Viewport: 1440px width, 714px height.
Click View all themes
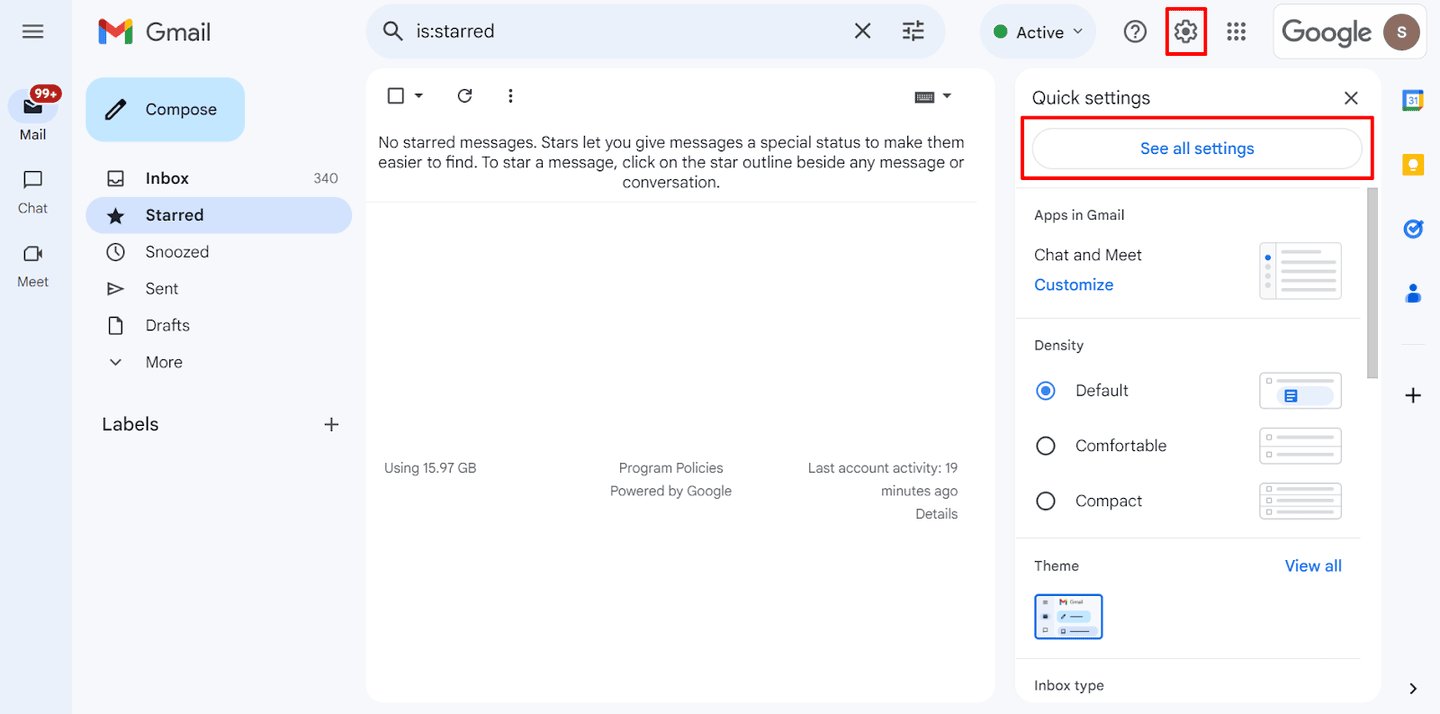(x=1313, y=566)
